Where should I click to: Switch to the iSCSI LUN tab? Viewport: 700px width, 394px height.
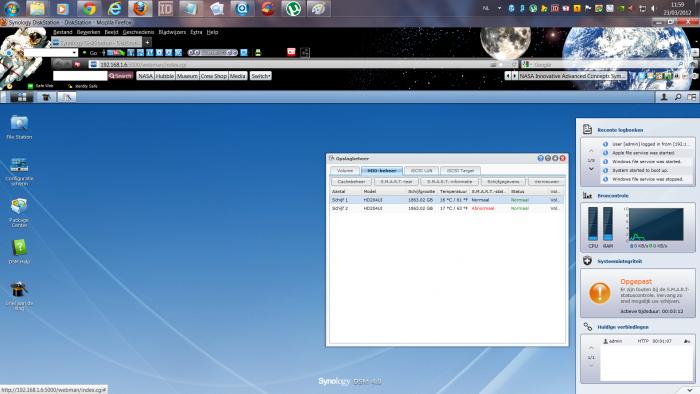pyautogui.click(x=421, y=170)
